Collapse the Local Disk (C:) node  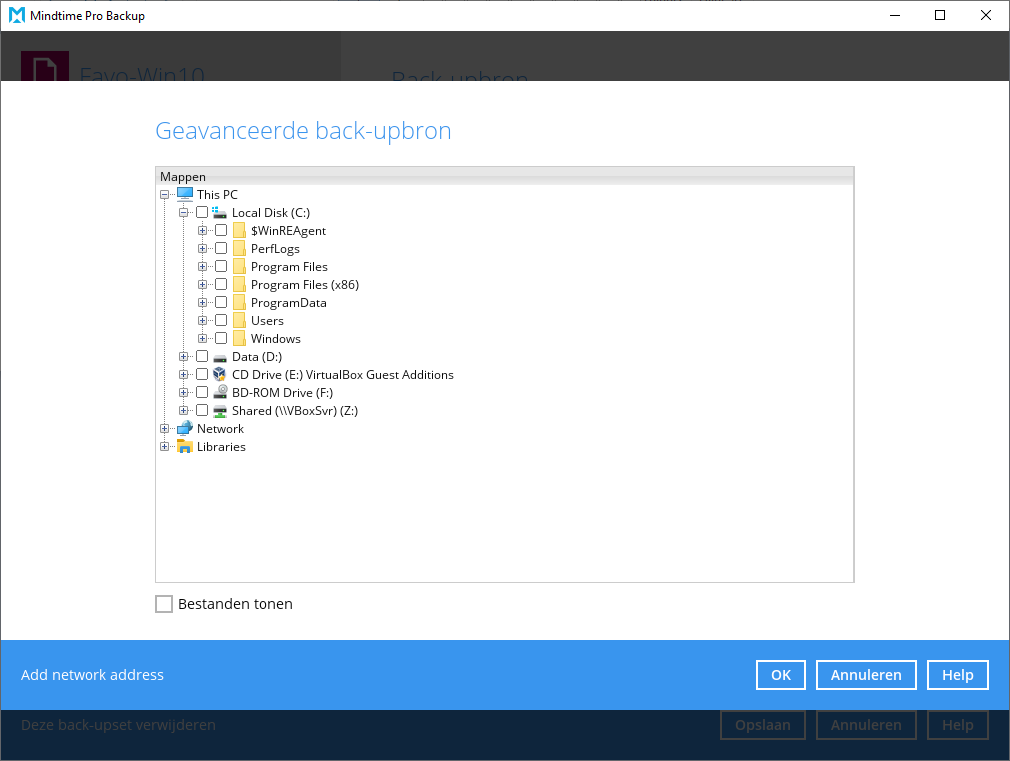184,213
